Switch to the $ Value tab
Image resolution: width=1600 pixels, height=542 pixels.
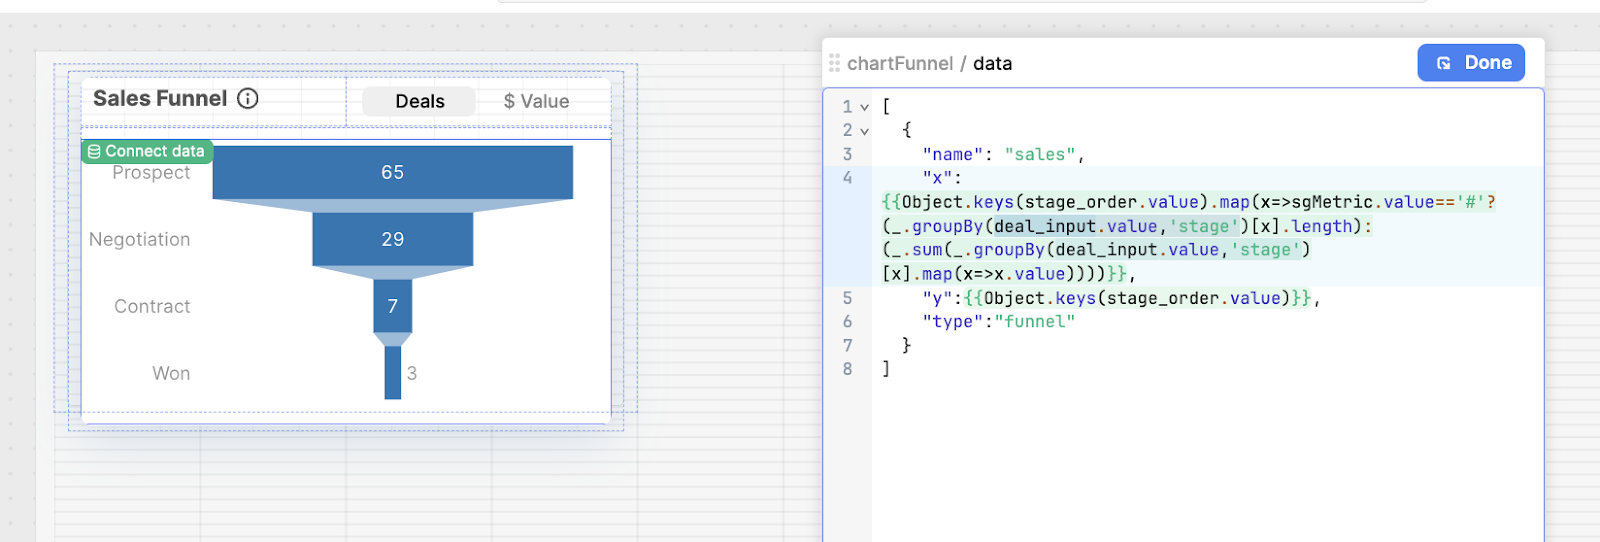pyautogui.click(x=536, y=101)
